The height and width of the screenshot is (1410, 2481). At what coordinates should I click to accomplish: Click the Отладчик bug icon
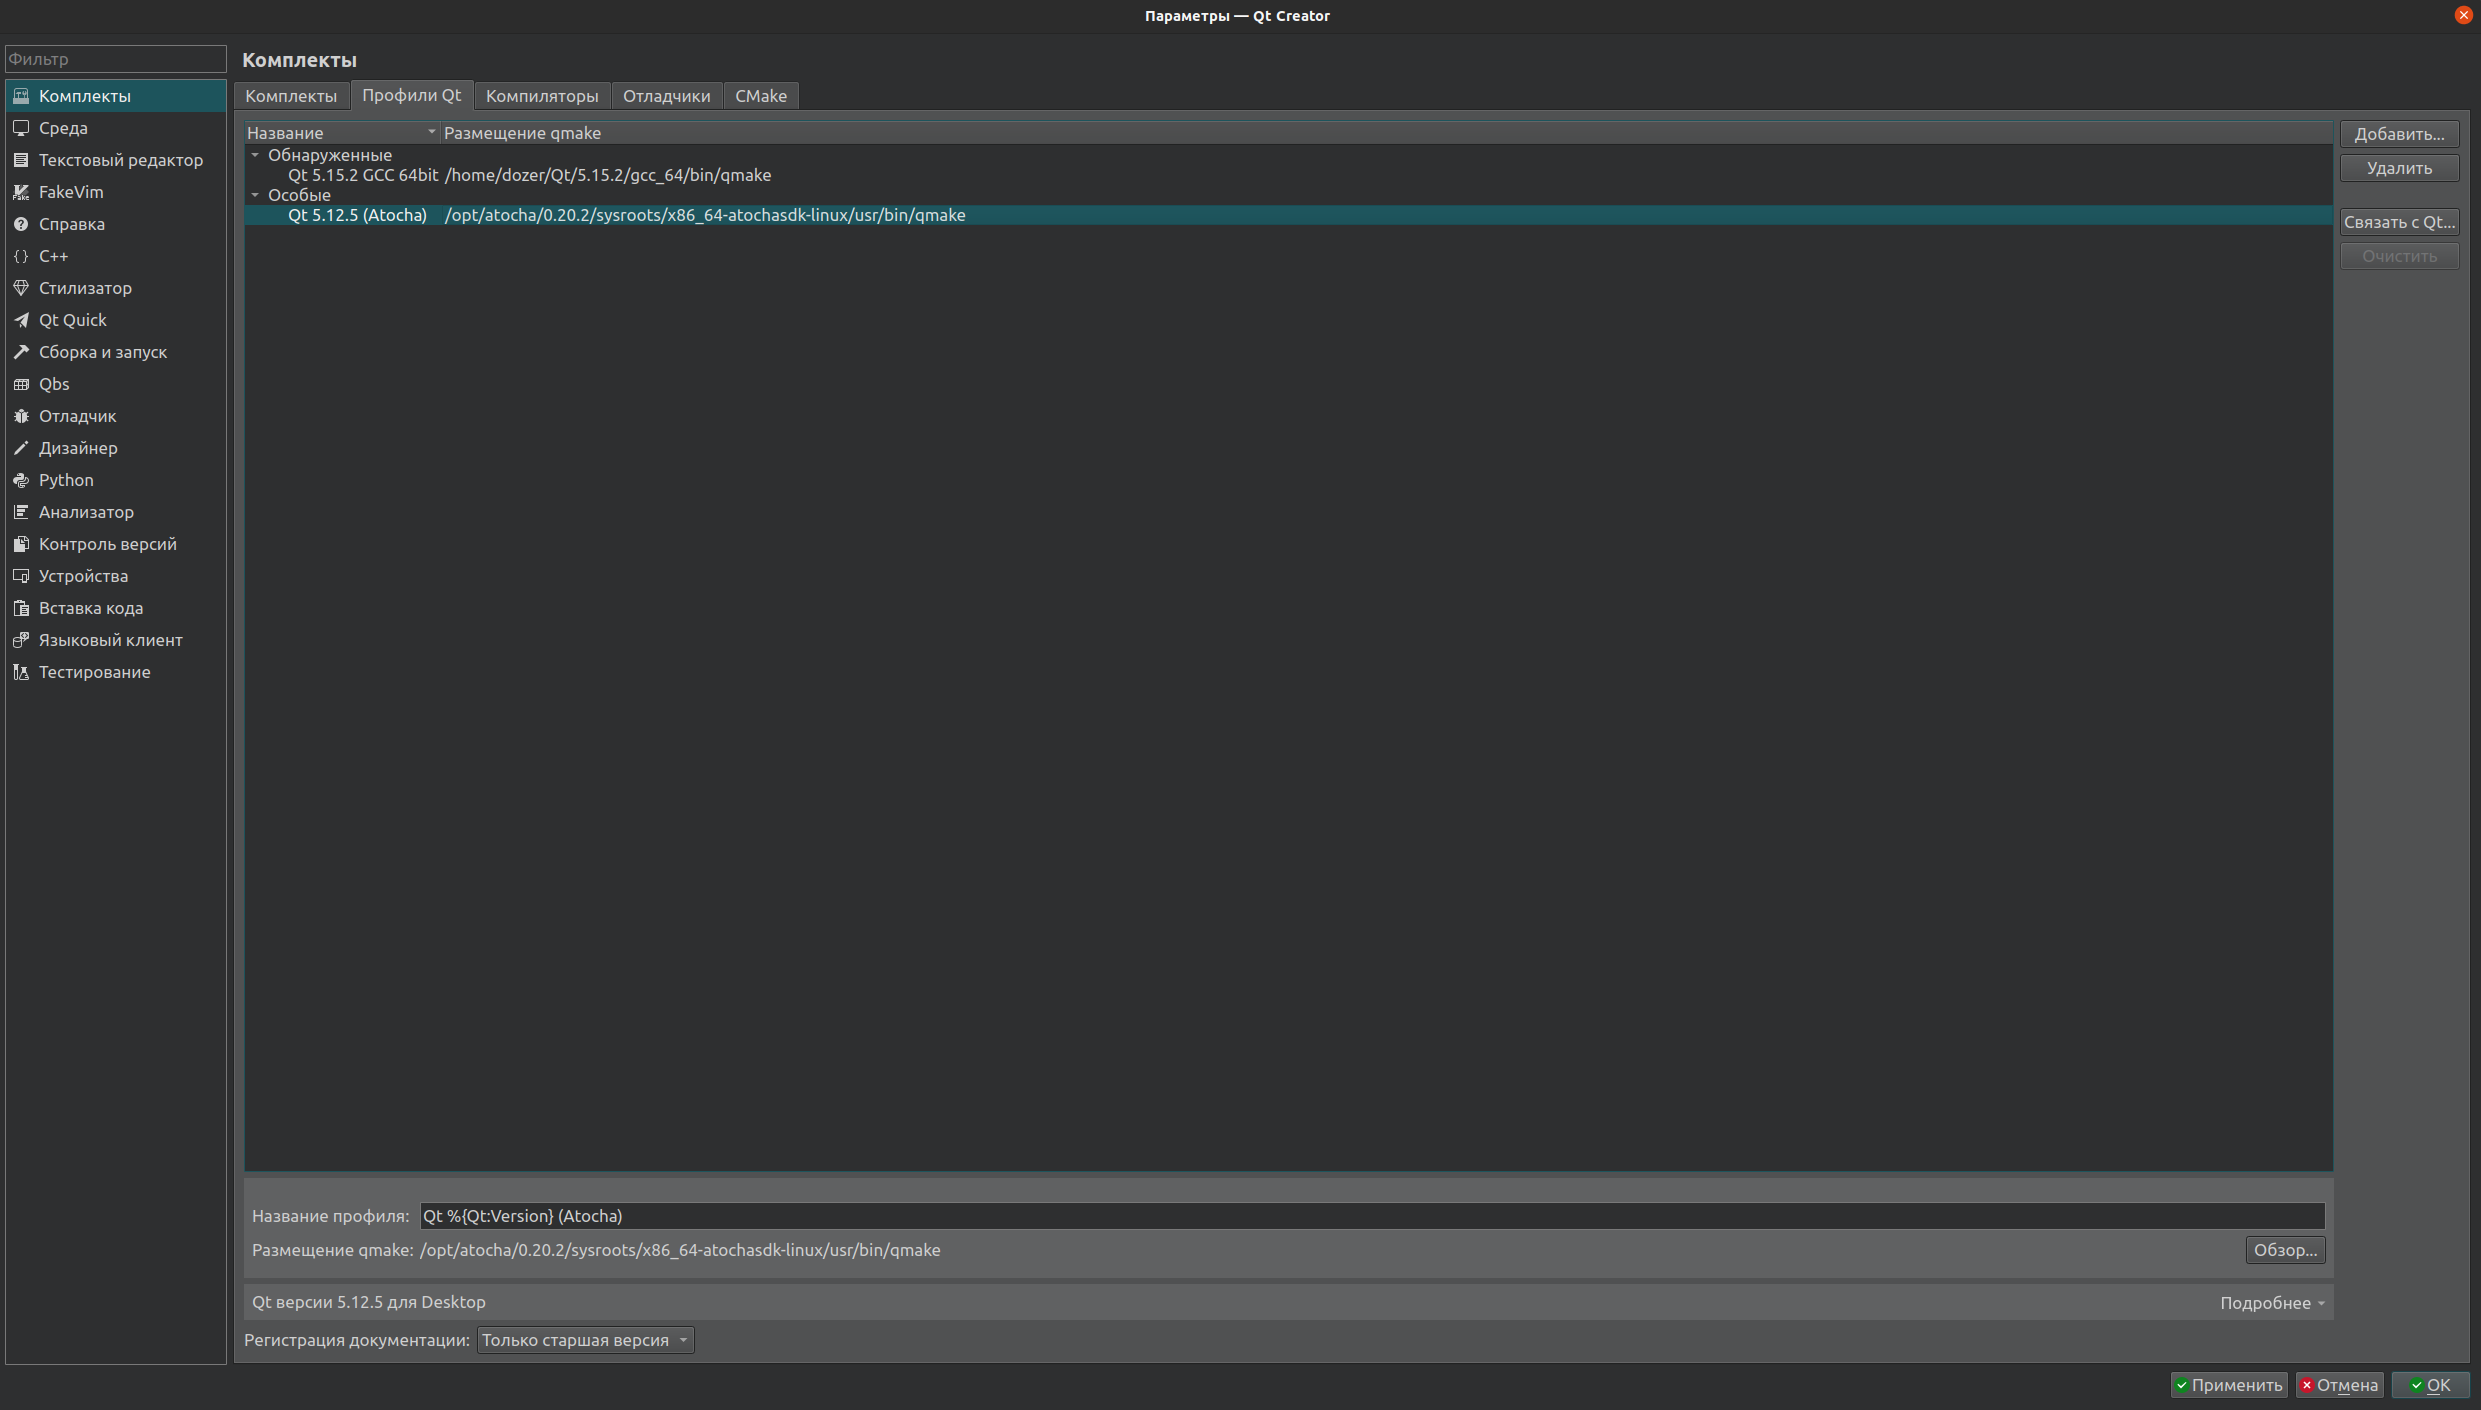21,416
